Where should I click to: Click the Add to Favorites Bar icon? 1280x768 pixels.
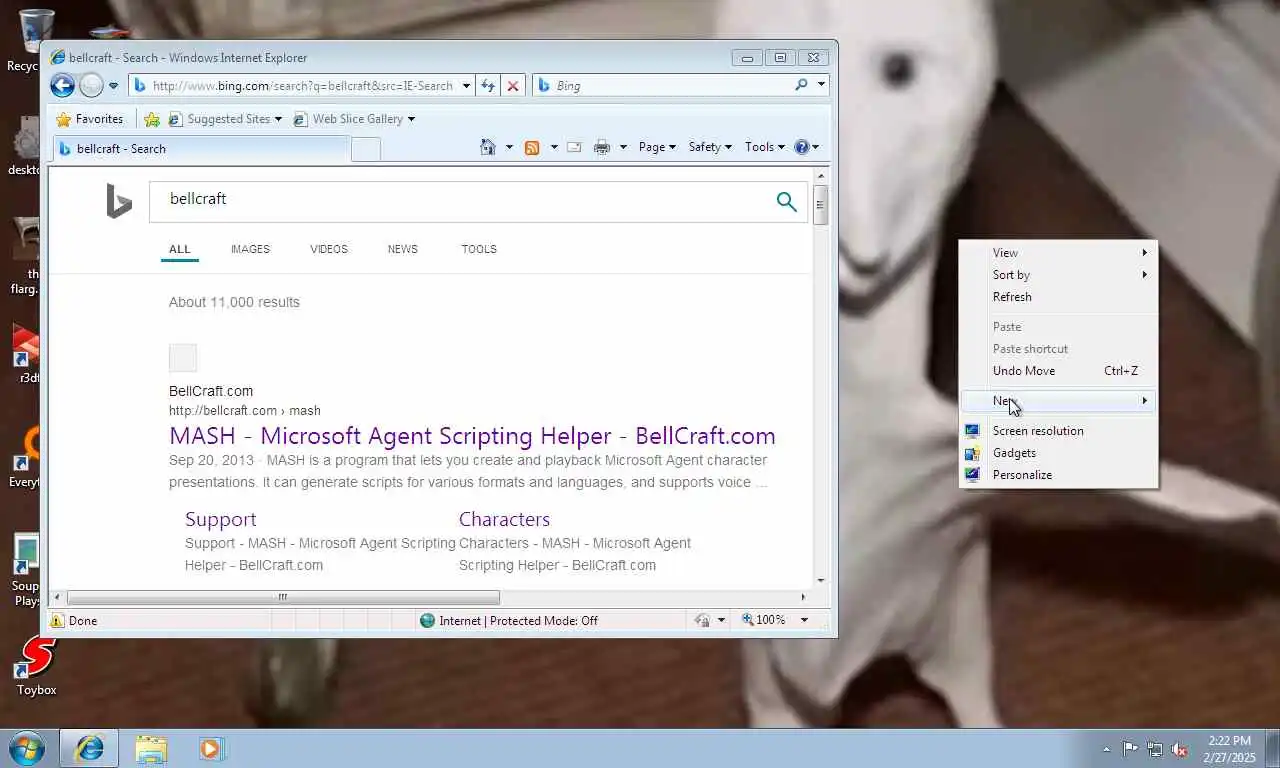point(152,119)
